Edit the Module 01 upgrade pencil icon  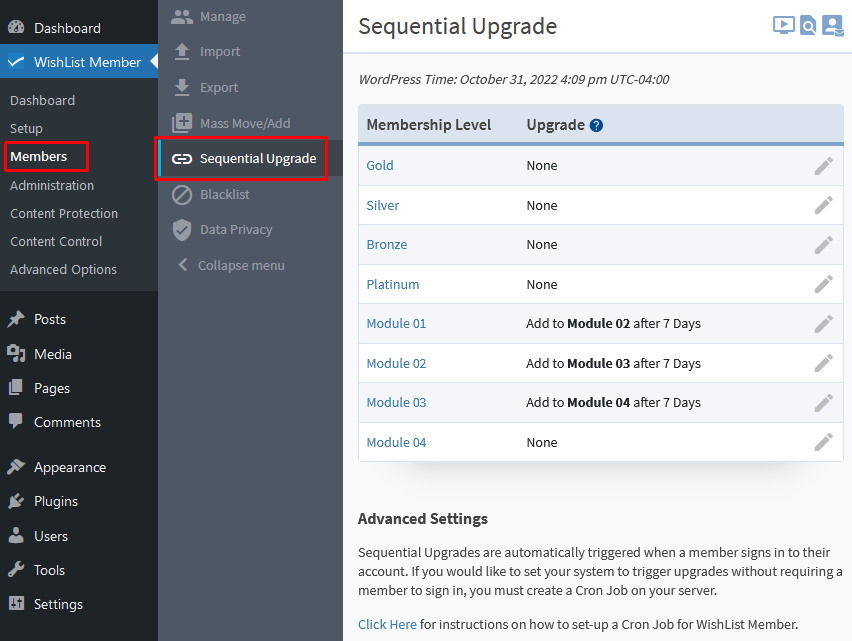pyautogui.click(x=823, y=324)
